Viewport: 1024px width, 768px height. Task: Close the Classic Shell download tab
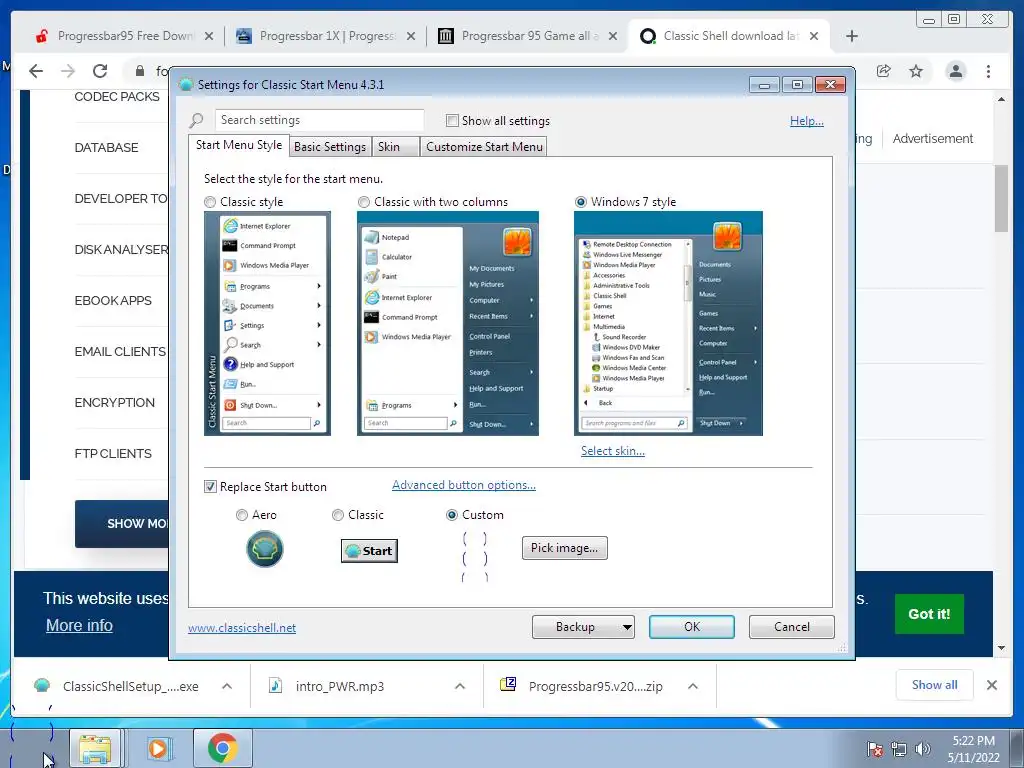click(814, 36)
